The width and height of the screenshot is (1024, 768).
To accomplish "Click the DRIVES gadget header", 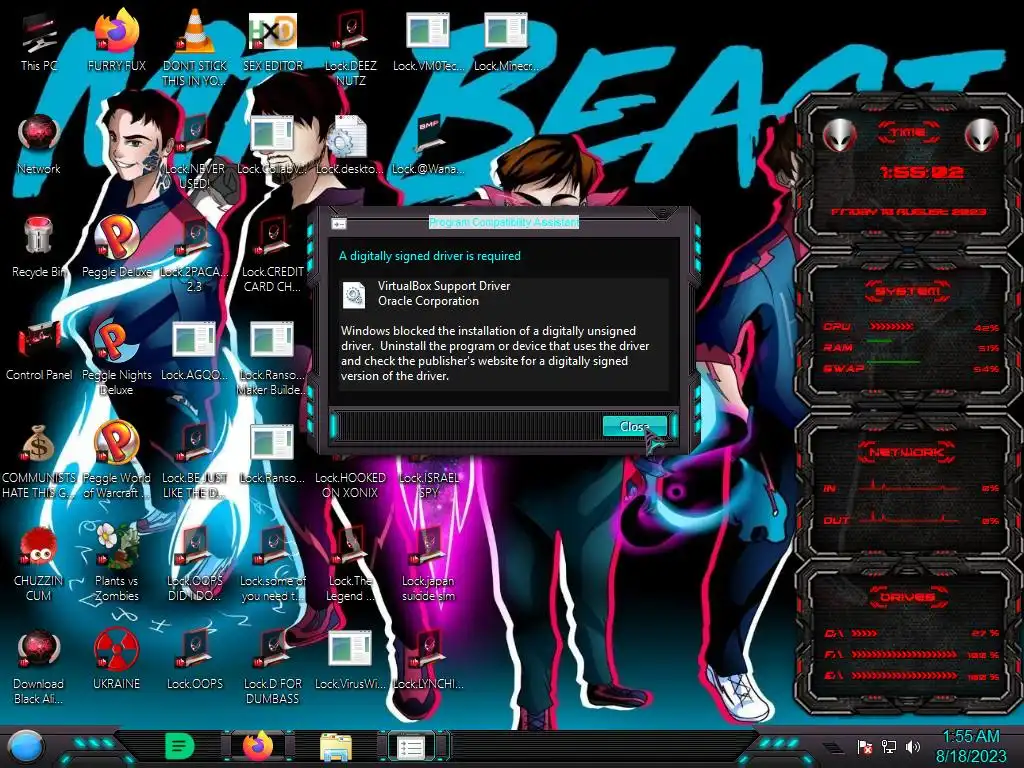I will coord(908,597).
